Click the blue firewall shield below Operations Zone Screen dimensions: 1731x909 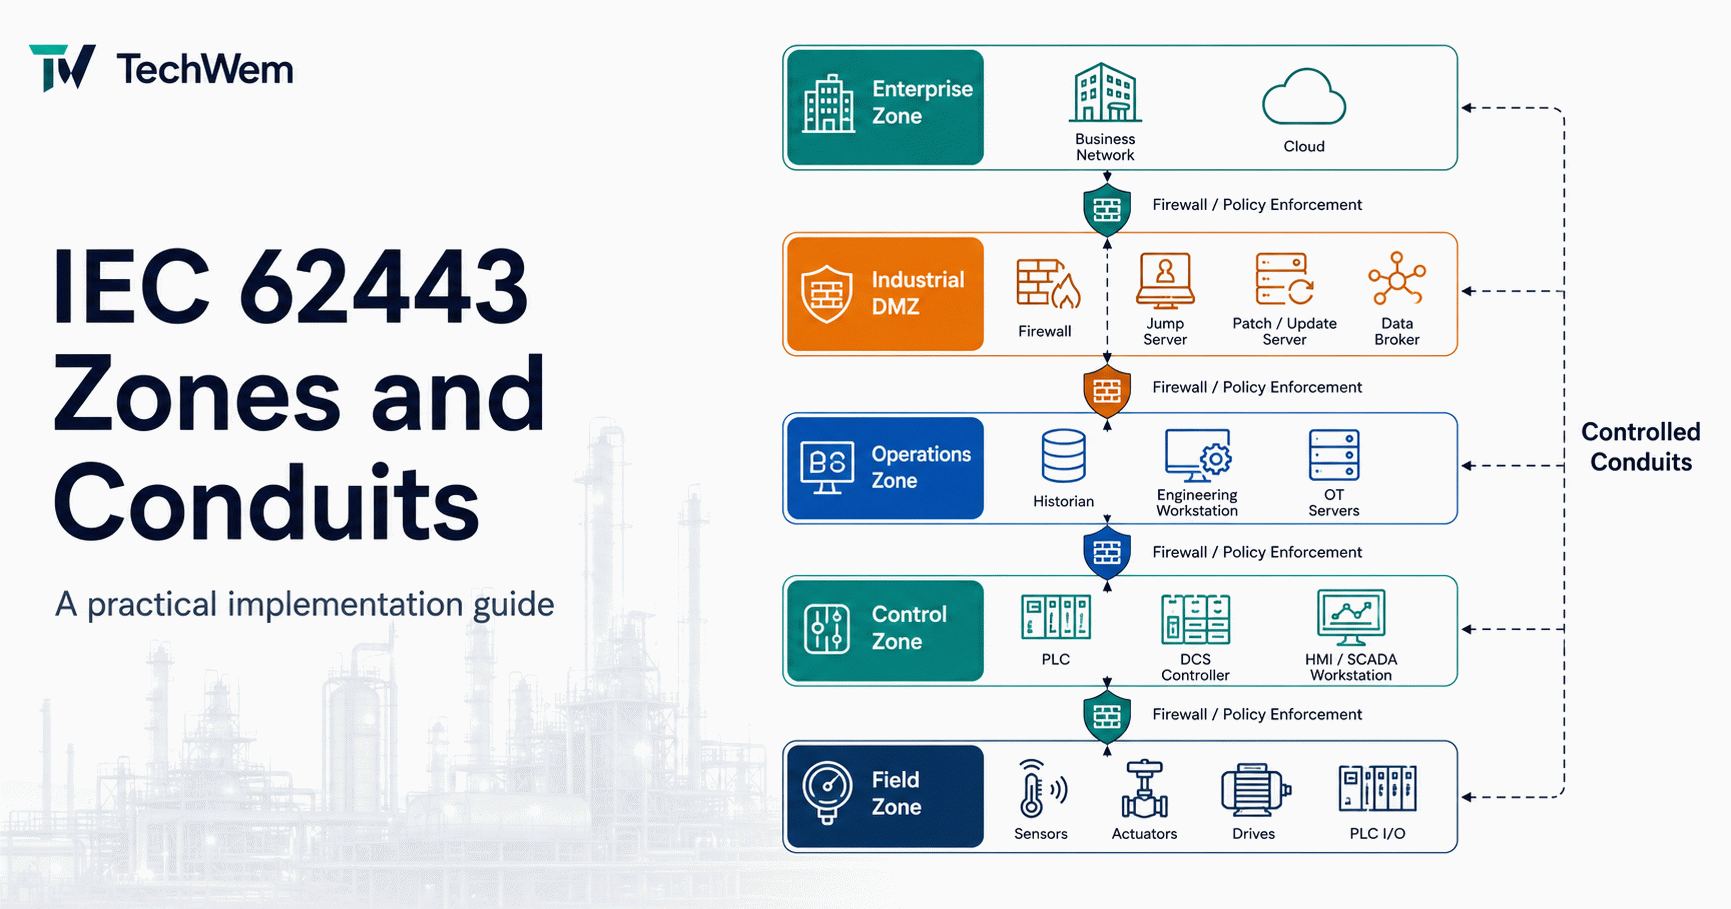pos(1107,553)
